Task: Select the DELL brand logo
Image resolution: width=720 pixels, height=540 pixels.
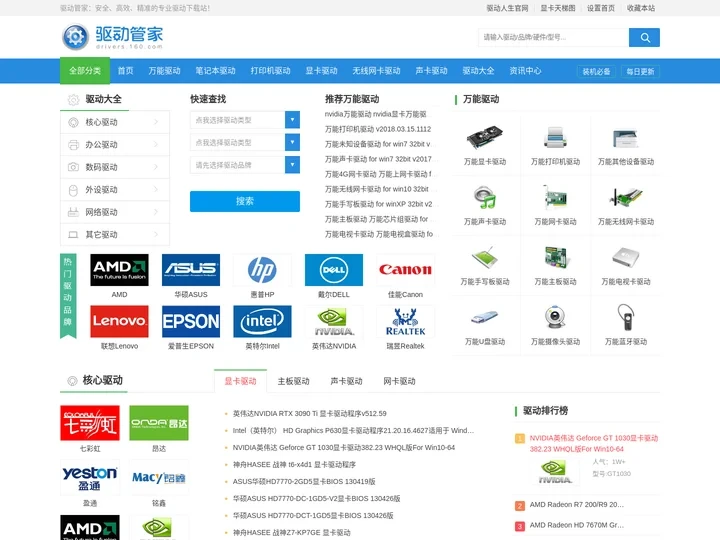Action: click(x=334, y=270)
